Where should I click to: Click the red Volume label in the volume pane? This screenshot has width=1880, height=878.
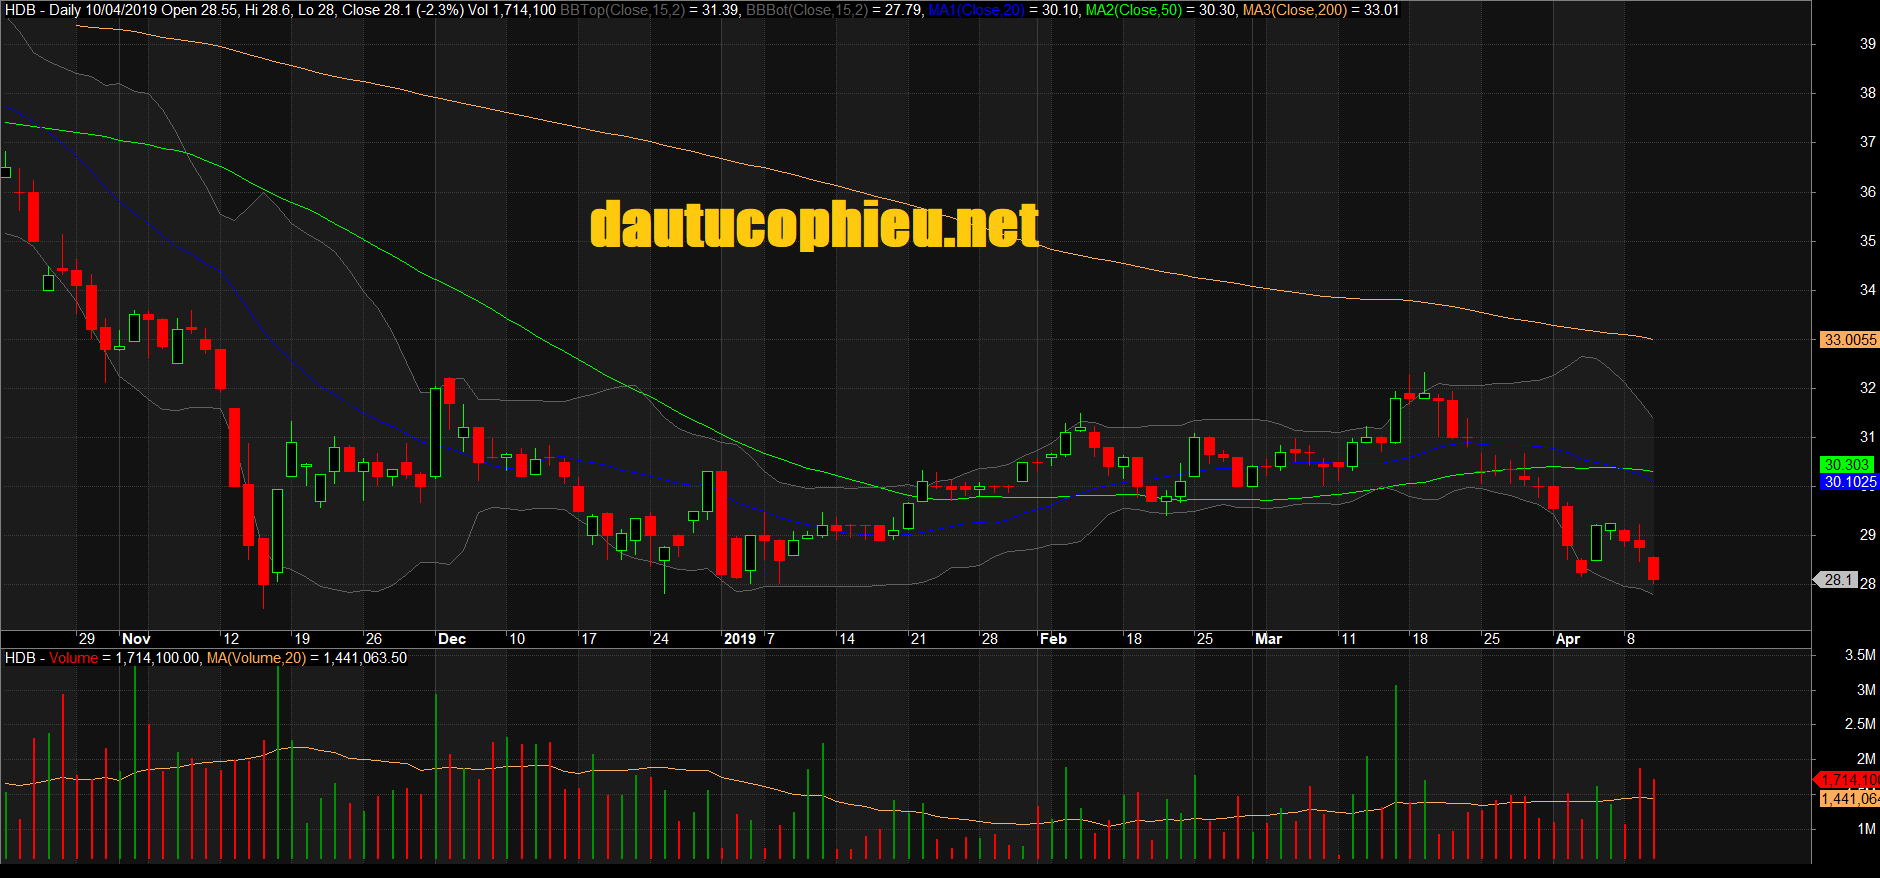point(74,658)
